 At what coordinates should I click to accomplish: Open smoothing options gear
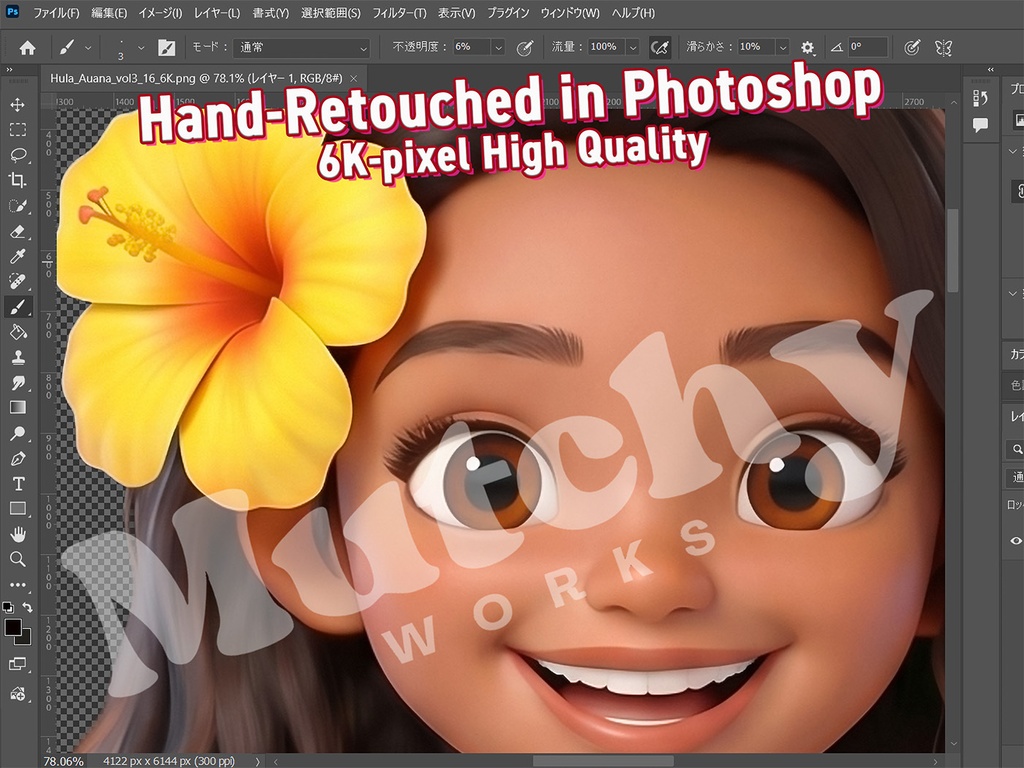tap(807, 48)
